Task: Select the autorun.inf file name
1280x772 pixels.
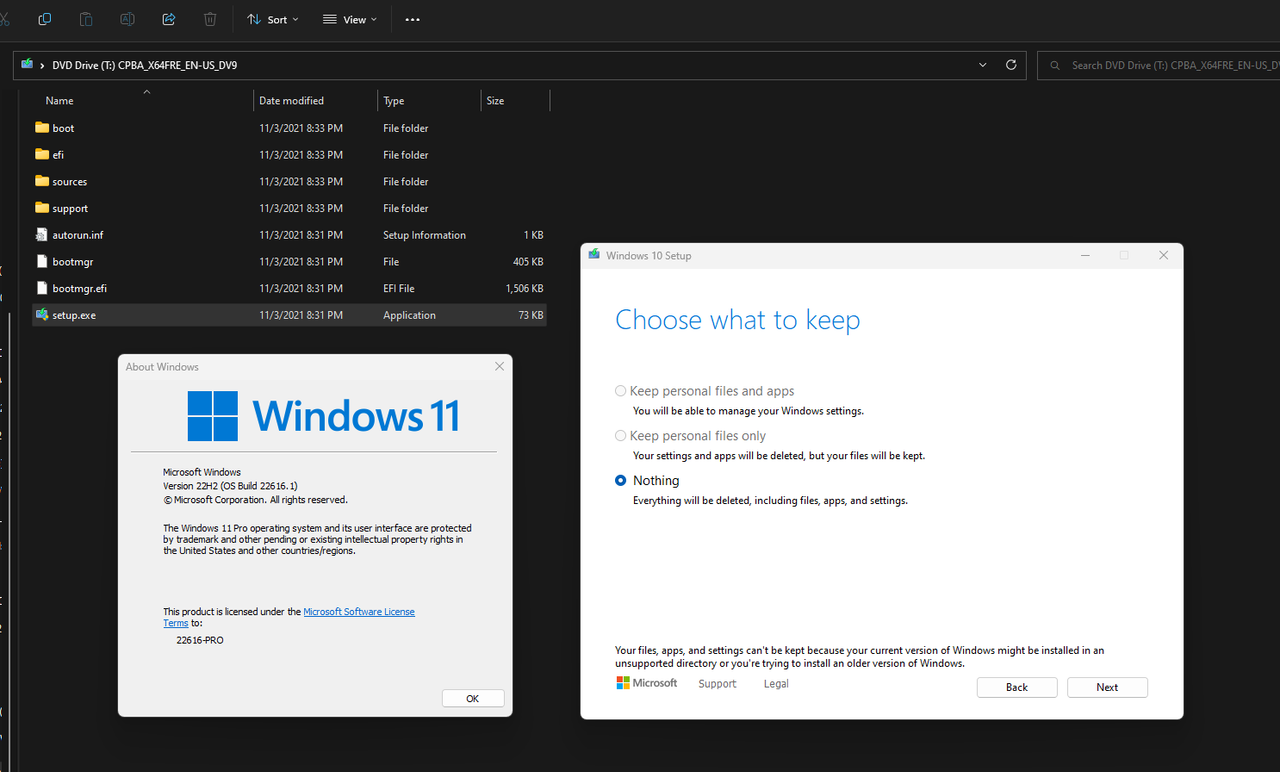Action: (x=78, y=235)
